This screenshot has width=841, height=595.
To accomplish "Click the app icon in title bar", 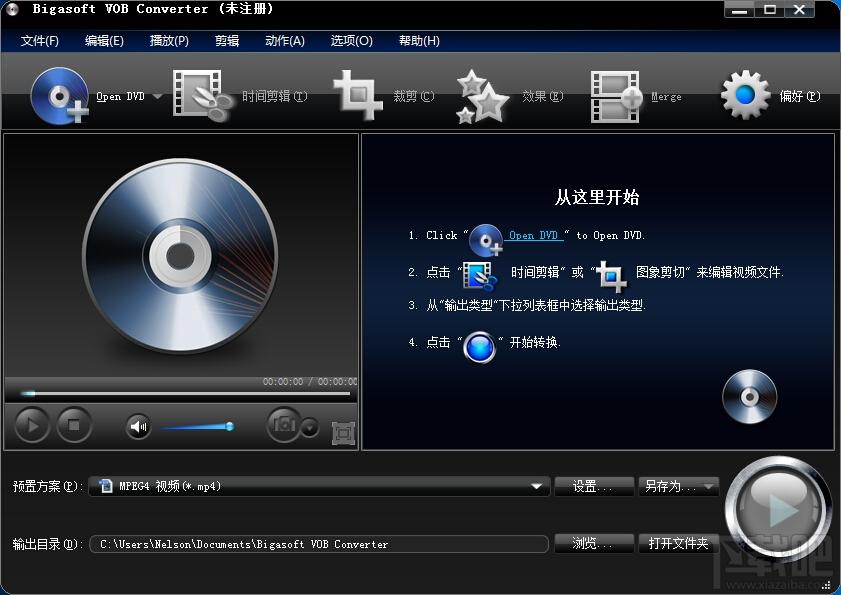I will click(12, 9).
